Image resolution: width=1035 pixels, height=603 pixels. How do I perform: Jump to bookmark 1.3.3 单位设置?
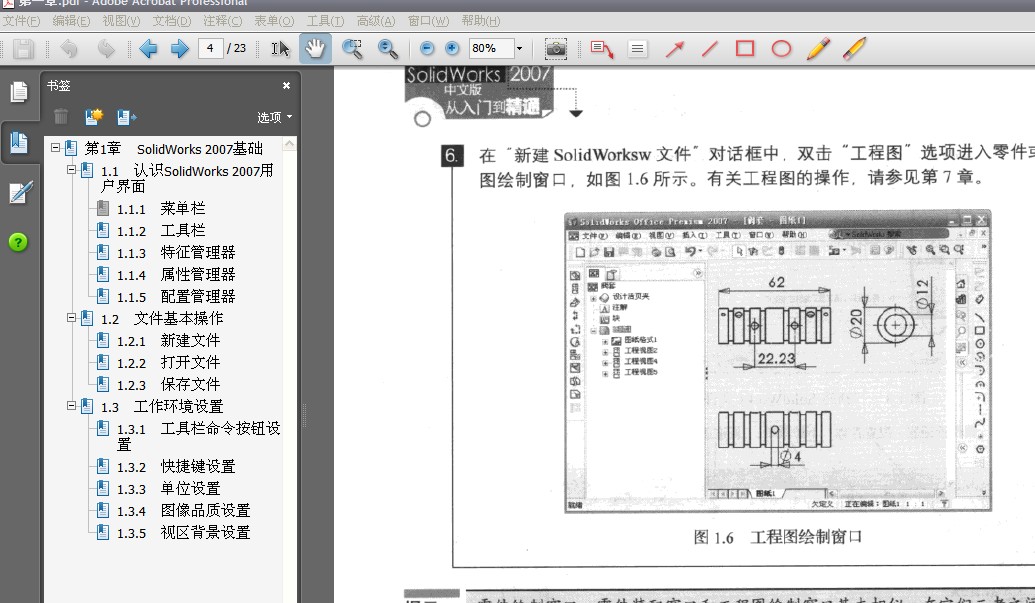point(168,489)
